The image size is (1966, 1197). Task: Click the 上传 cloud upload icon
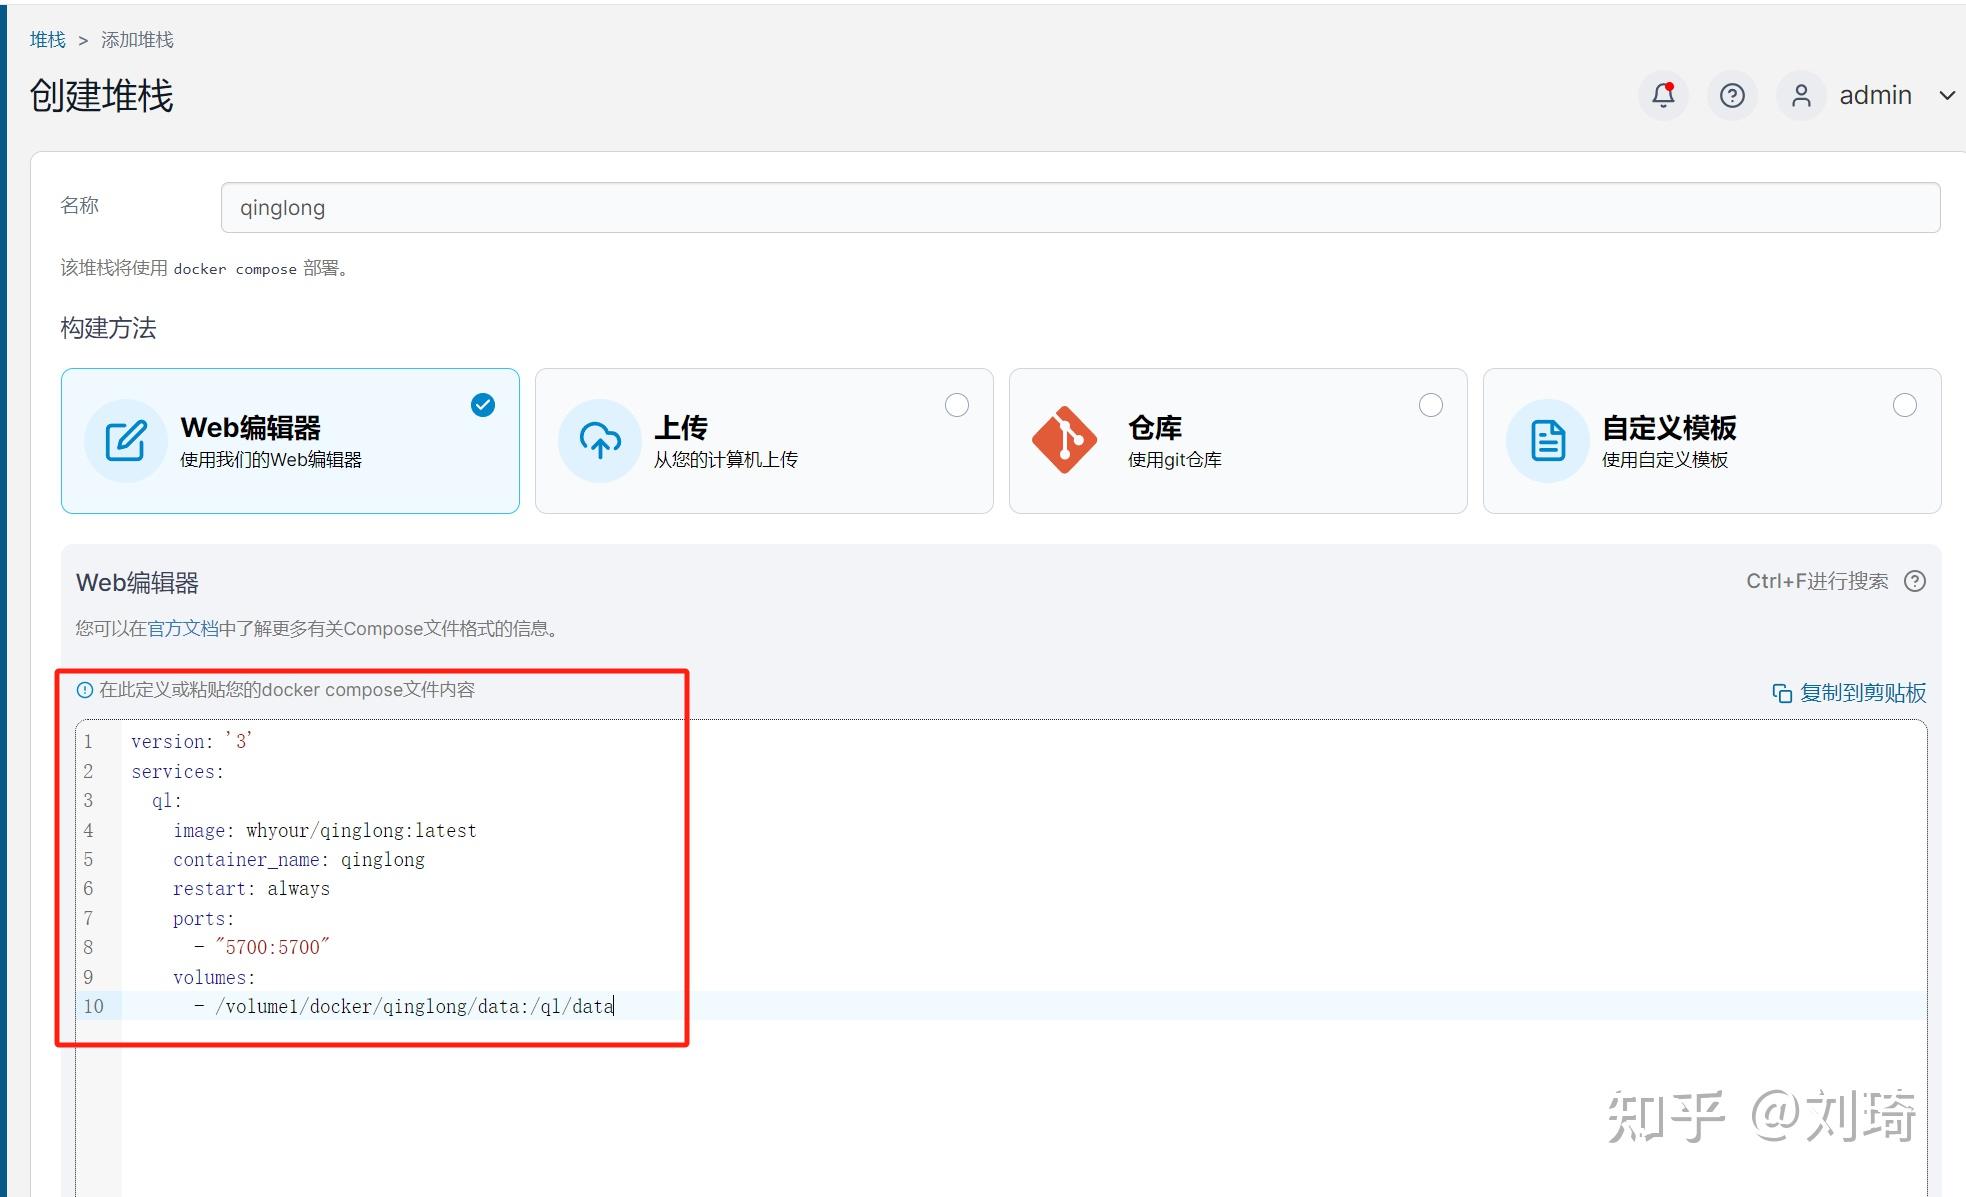600,441
